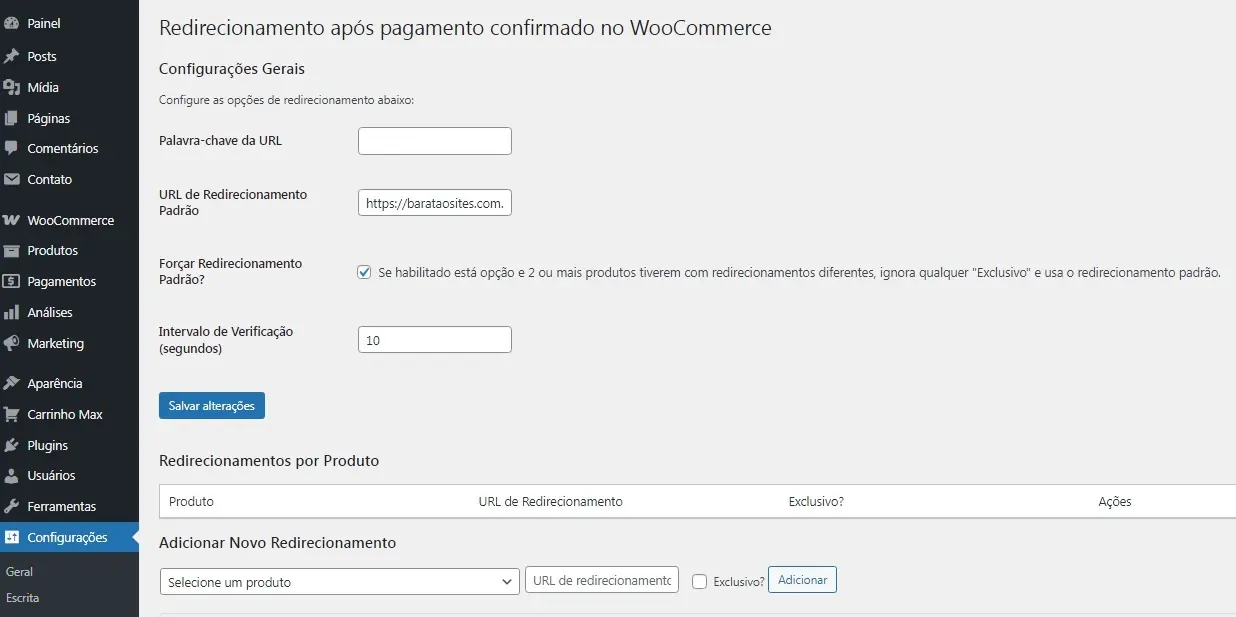Click the Adicionar button
This screenshot has width=1236, height=617.
coord(802,580)
